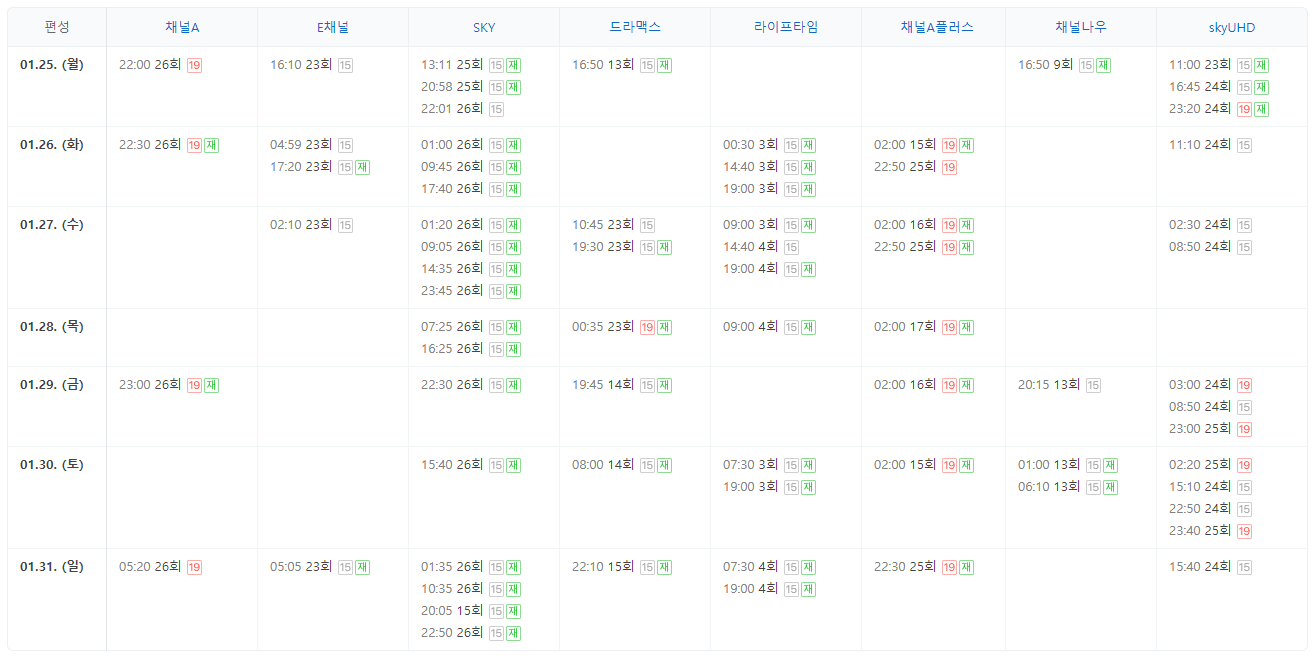This screenshot has height=660, width=1315.
Task: Select the 01.27. (수) date row label
Action: point(52,225)
